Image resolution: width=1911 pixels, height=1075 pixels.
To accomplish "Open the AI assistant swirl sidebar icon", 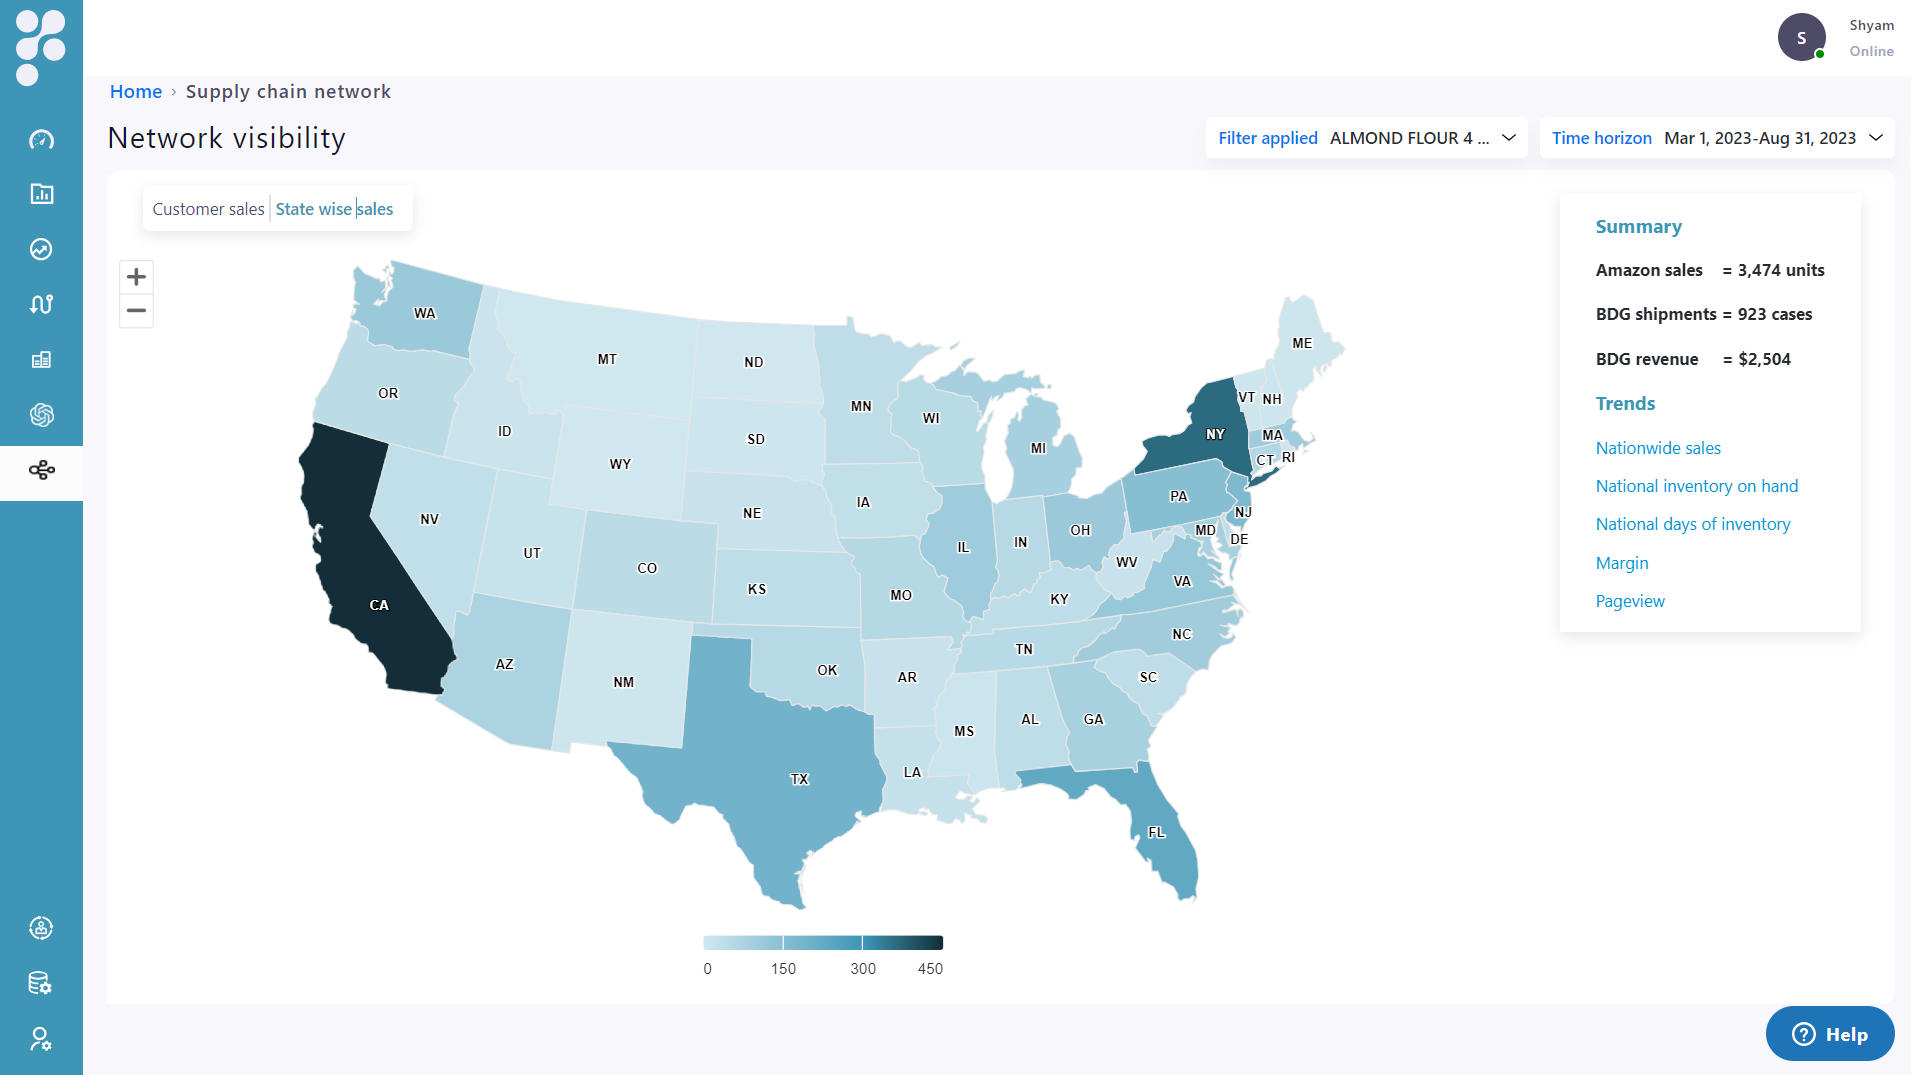I will tap(41, 415).
